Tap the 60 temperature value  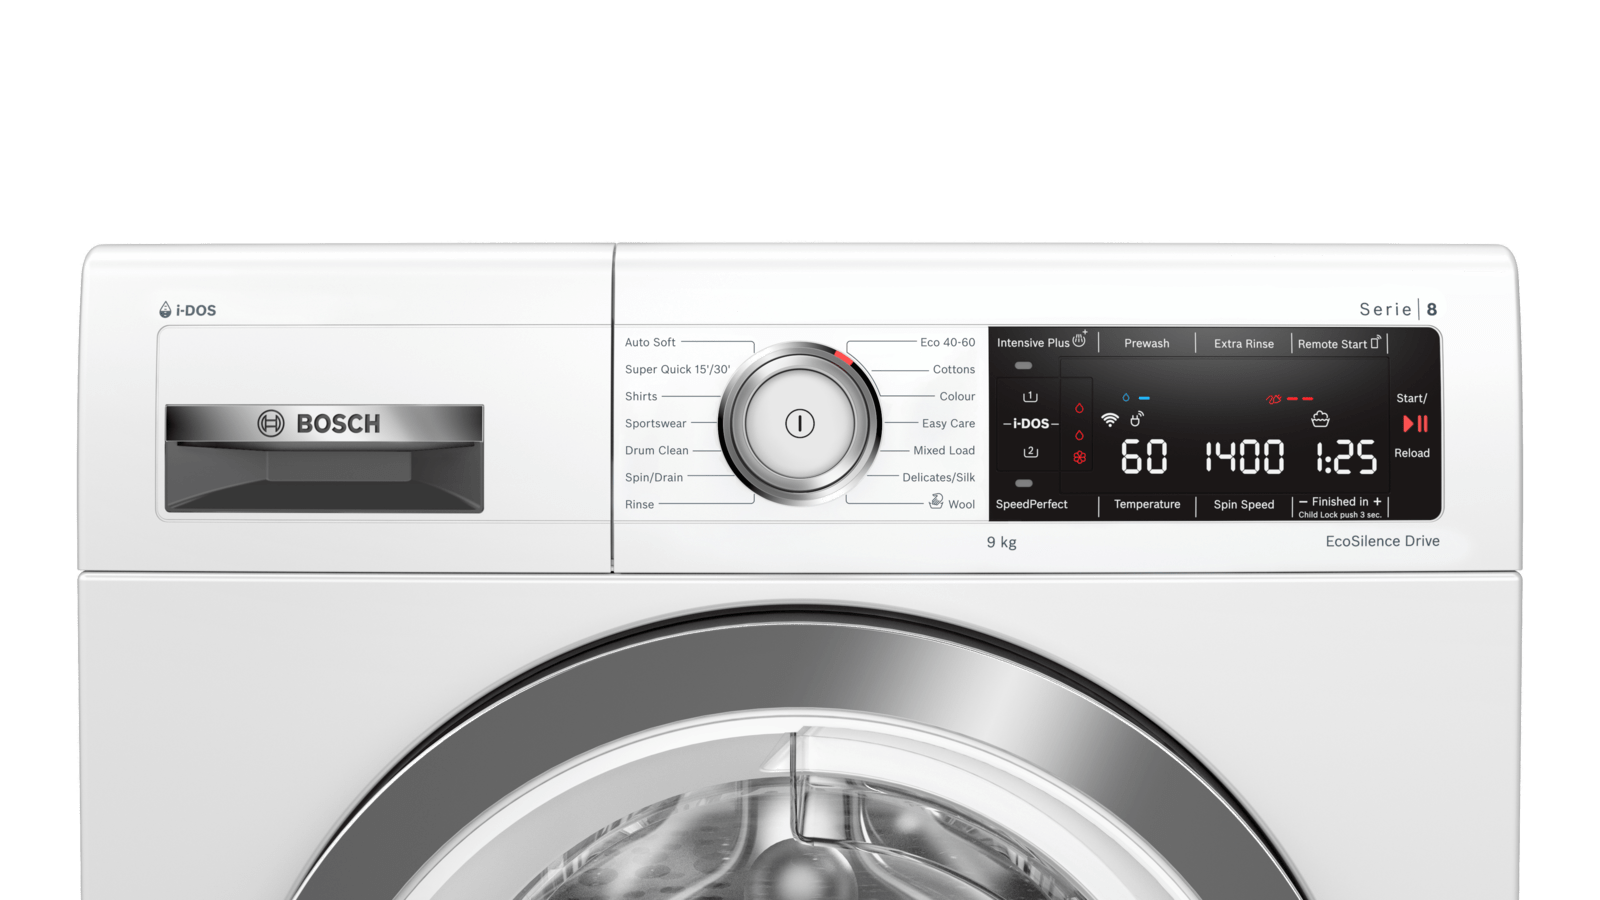[1144, 457]
